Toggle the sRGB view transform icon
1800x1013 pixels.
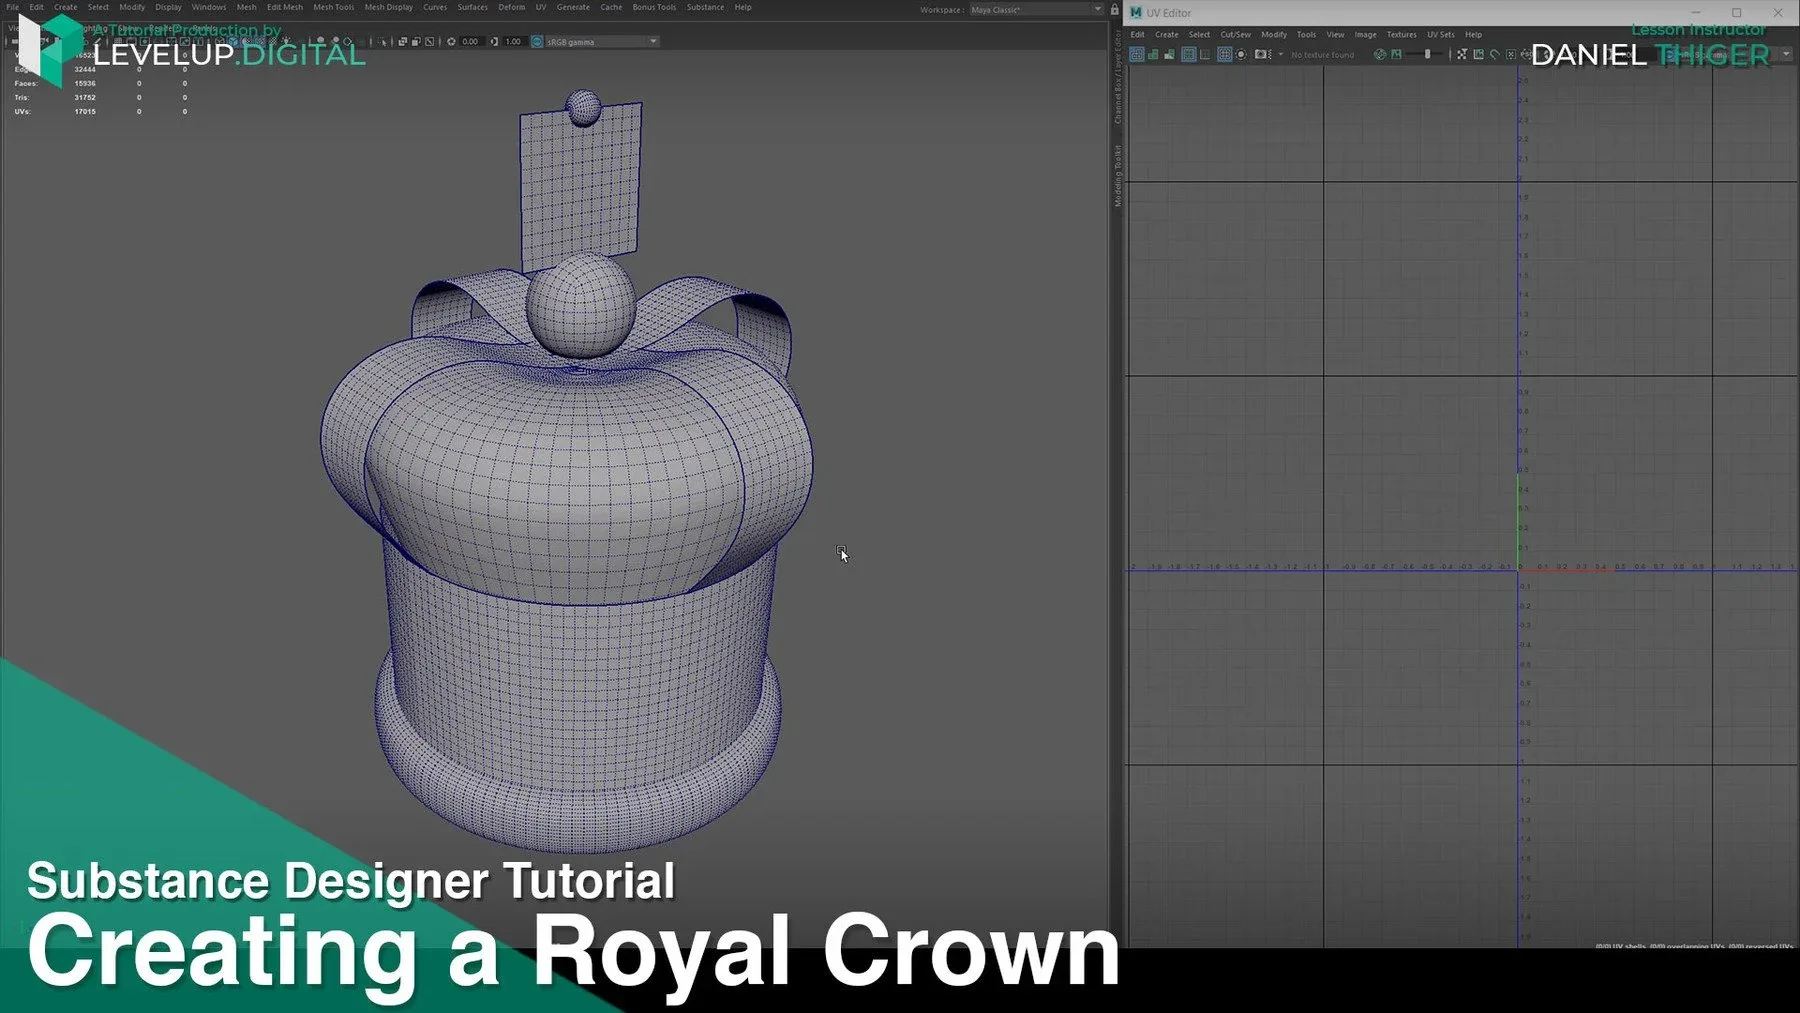pyautogui.click(x=537, y=42)
